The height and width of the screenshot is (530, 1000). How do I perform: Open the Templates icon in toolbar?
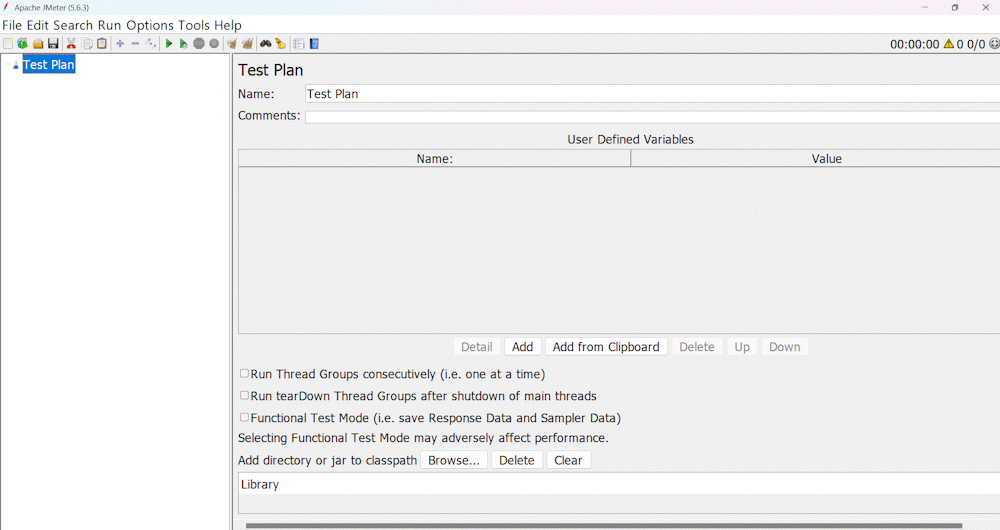(x=22, y=43)
